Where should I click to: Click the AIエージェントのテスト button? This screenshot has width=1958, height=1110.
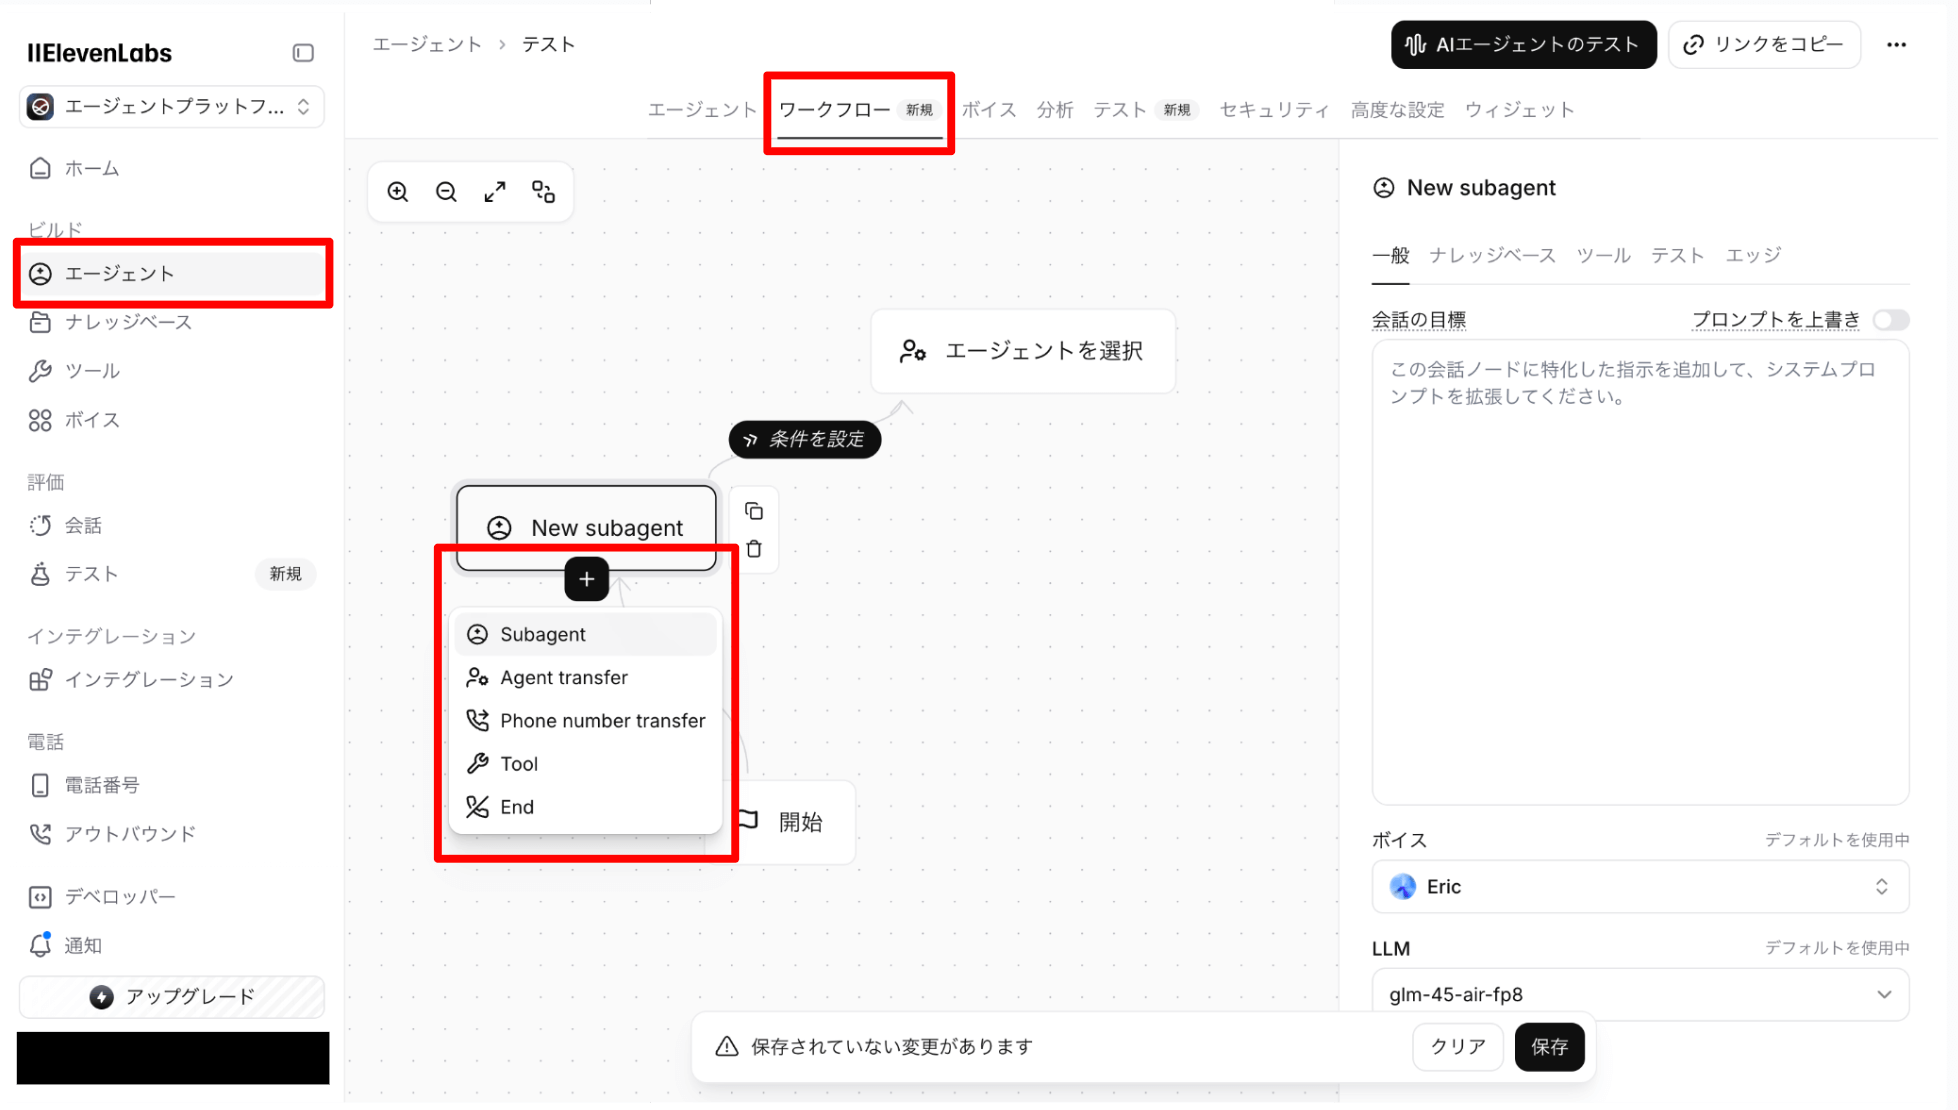[x=1522, y=45]
